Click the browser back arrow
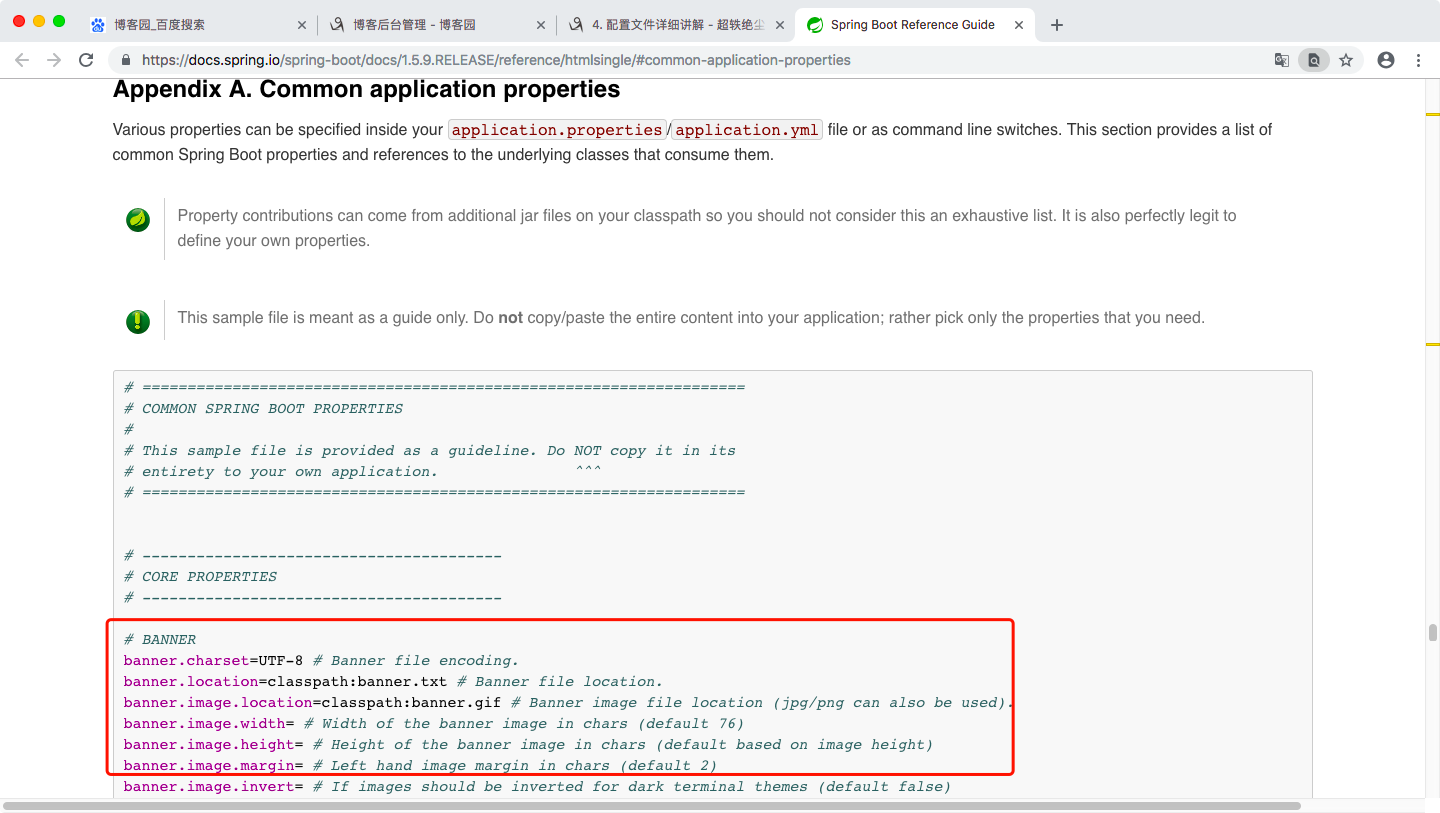The image size is (1440, 813). (x=22, y=60)
